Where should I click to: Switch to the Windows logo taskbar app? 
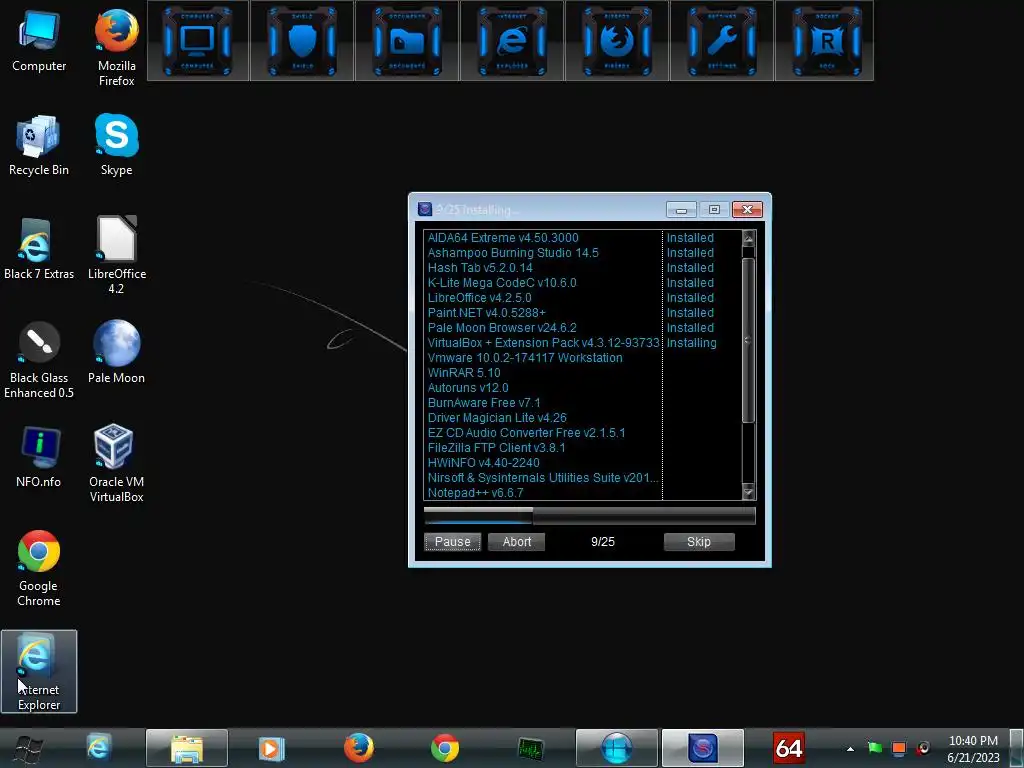pos(616,748)
